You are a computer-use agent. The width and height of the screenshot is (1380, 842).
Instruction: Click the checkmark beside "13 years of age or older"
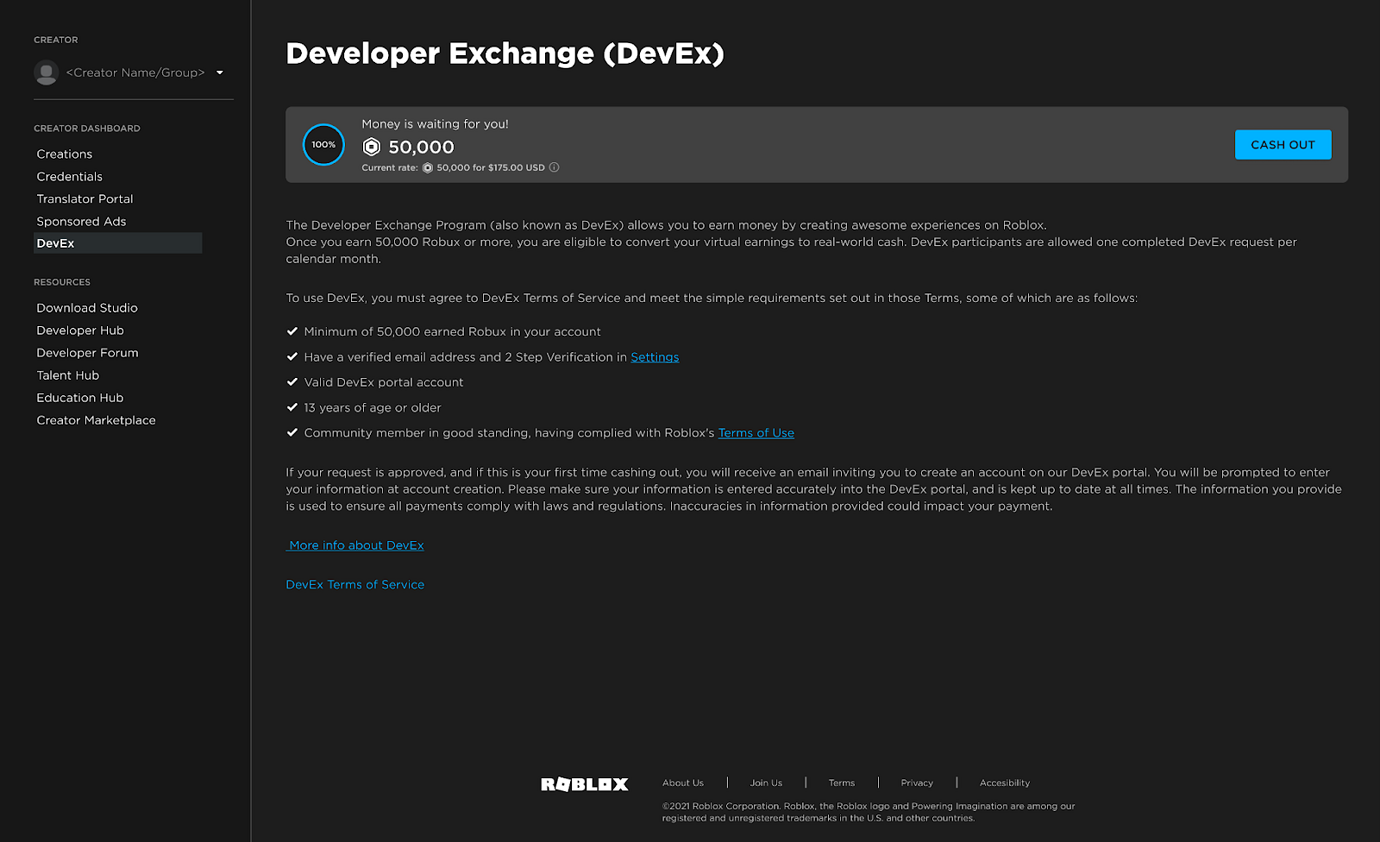(292, 407)
